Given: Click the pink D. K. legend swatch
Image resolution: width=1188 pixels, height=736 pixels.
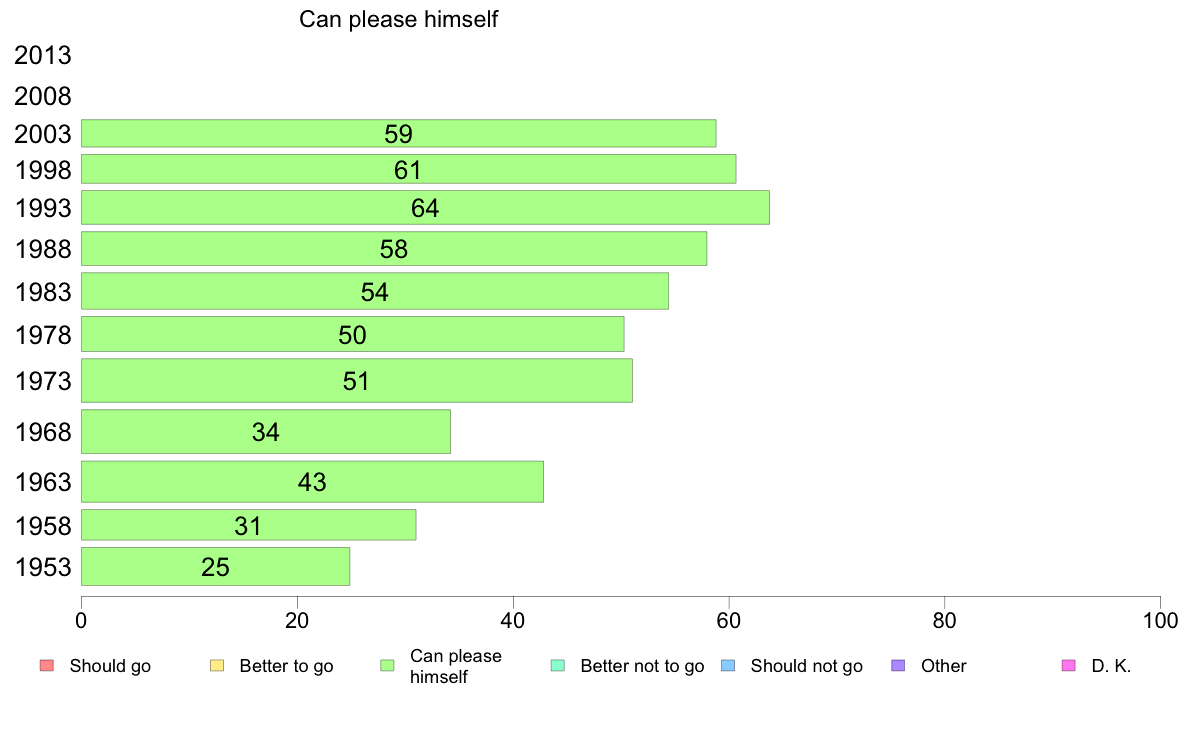Looking at the screenshot, I should coord(1069,666).
